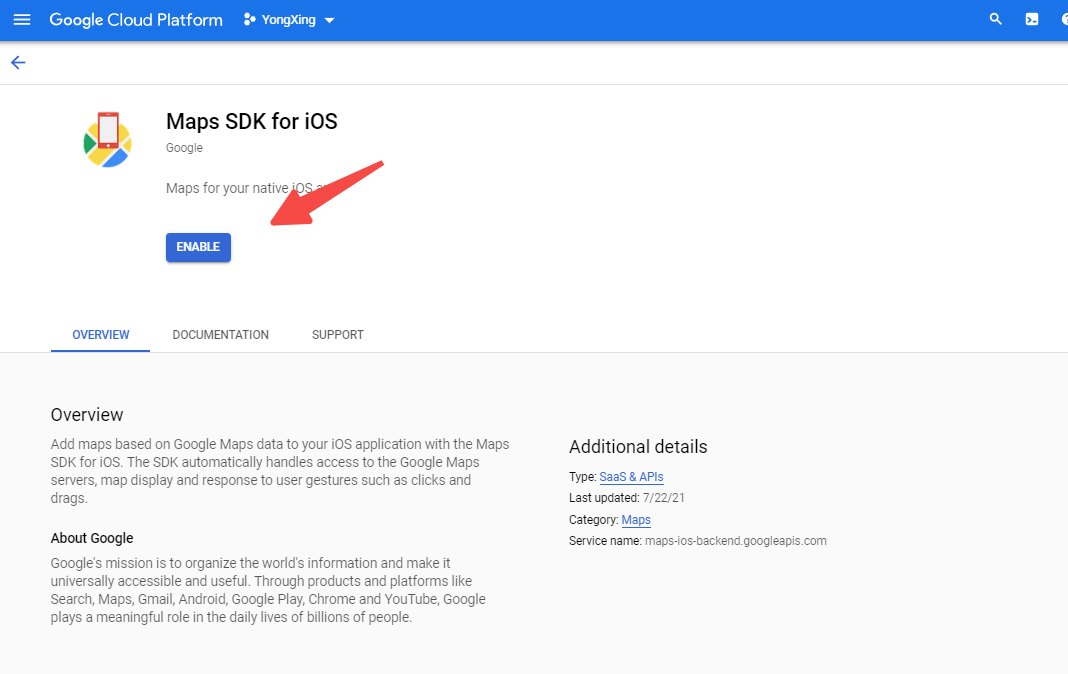Open the YongXing project selector dropdown
The image size is (1068, 674).
289,20
